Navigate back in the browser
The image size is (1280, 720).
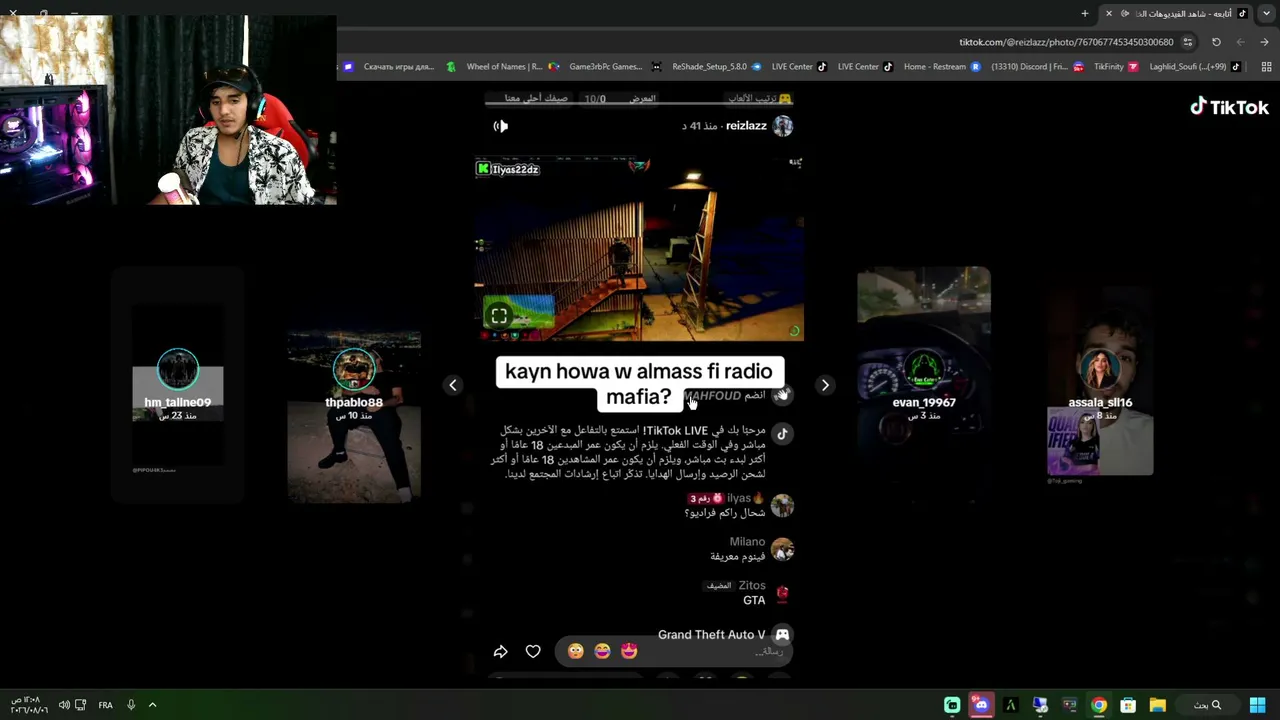pos(1265,42)
